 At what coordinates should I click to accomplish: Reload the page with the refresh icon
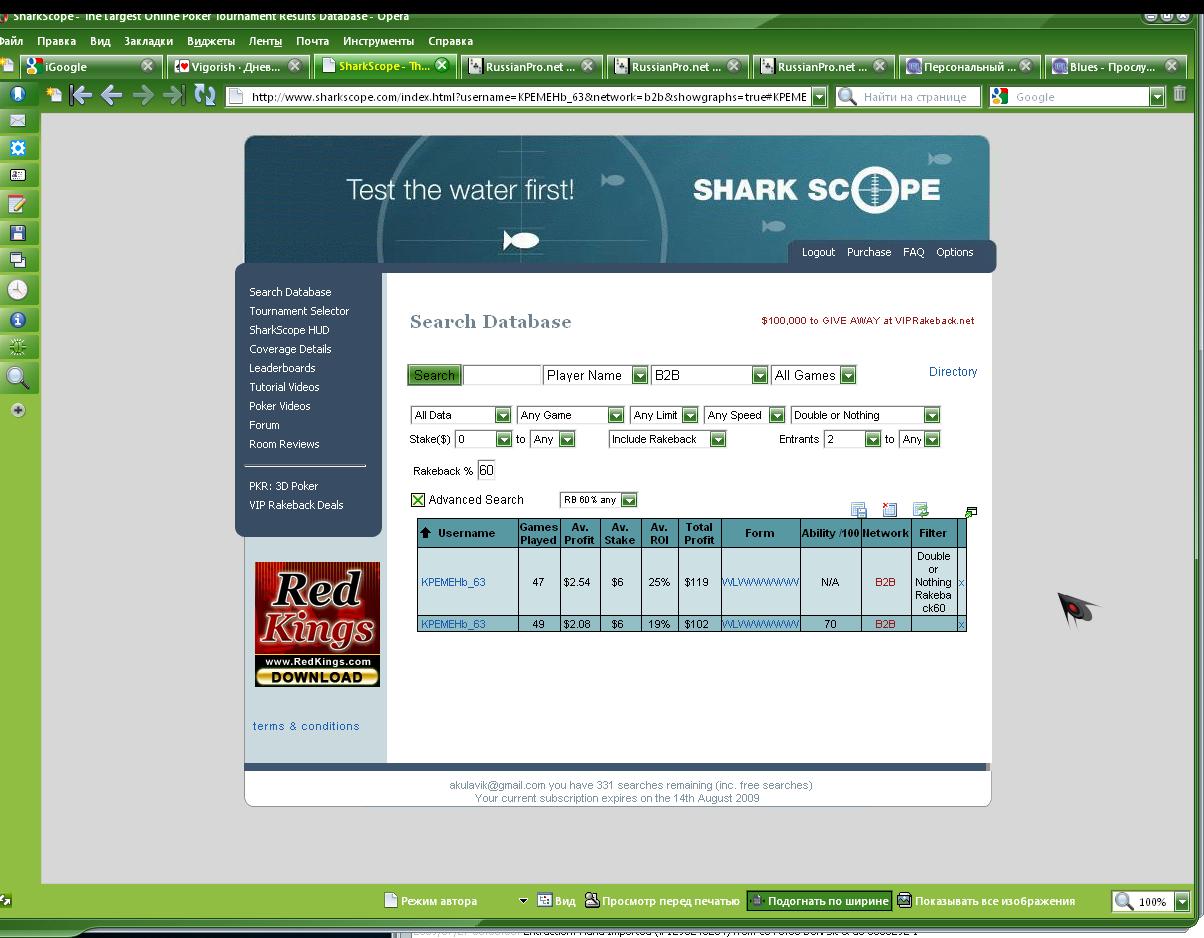click(x=205, y=95)
